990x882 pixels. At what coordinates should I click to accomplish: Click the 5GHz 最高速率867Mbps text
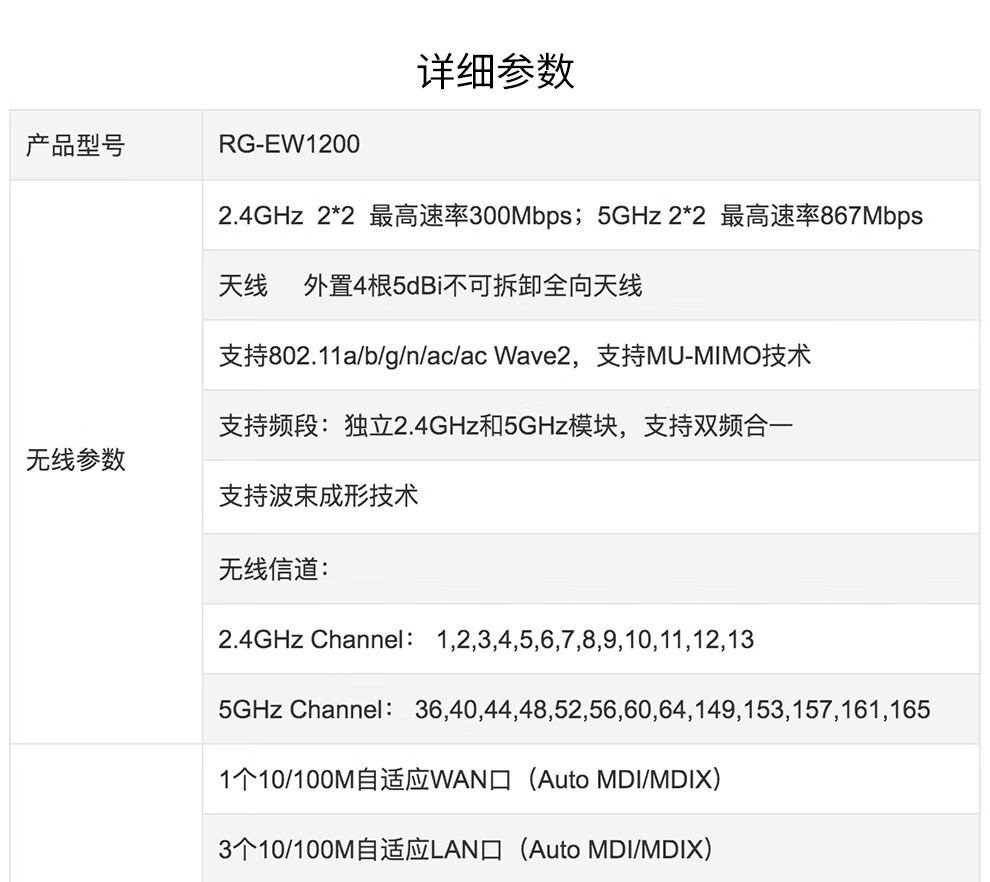click(x=760, y=216)
